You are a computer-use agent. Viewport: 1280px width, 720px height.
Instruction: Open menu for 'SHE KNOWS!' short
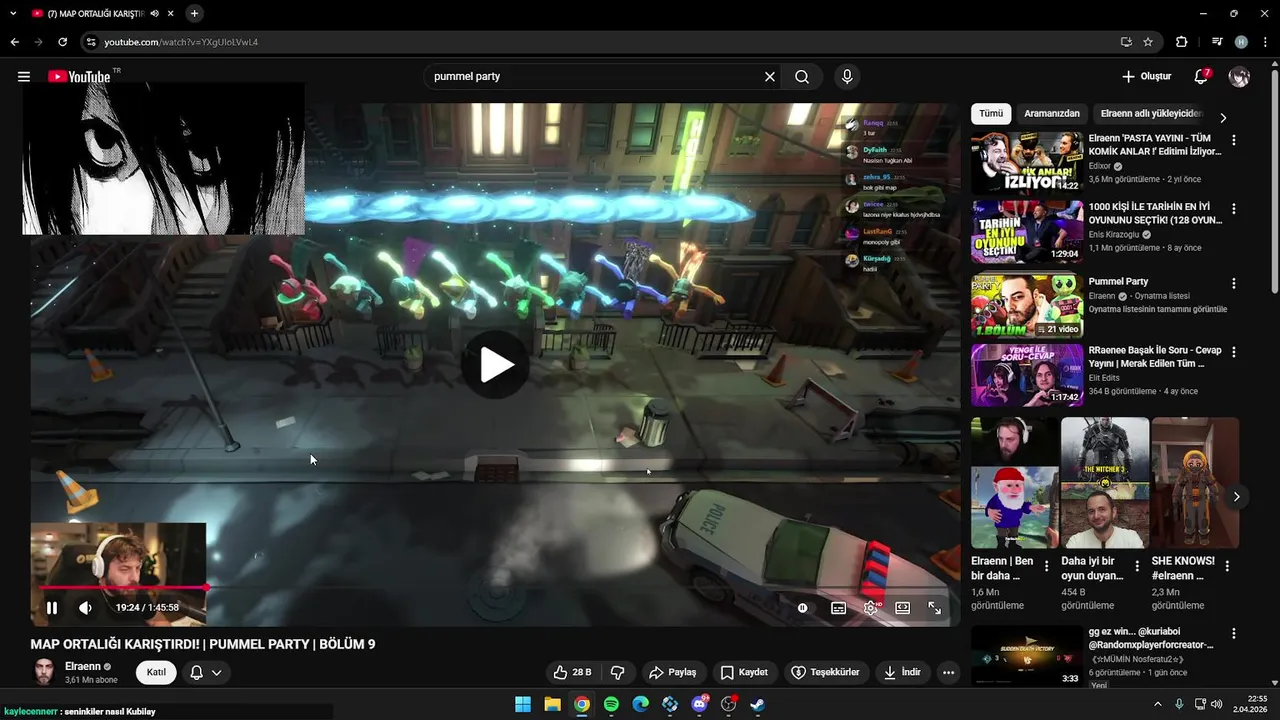click(x=1227, y=566)
